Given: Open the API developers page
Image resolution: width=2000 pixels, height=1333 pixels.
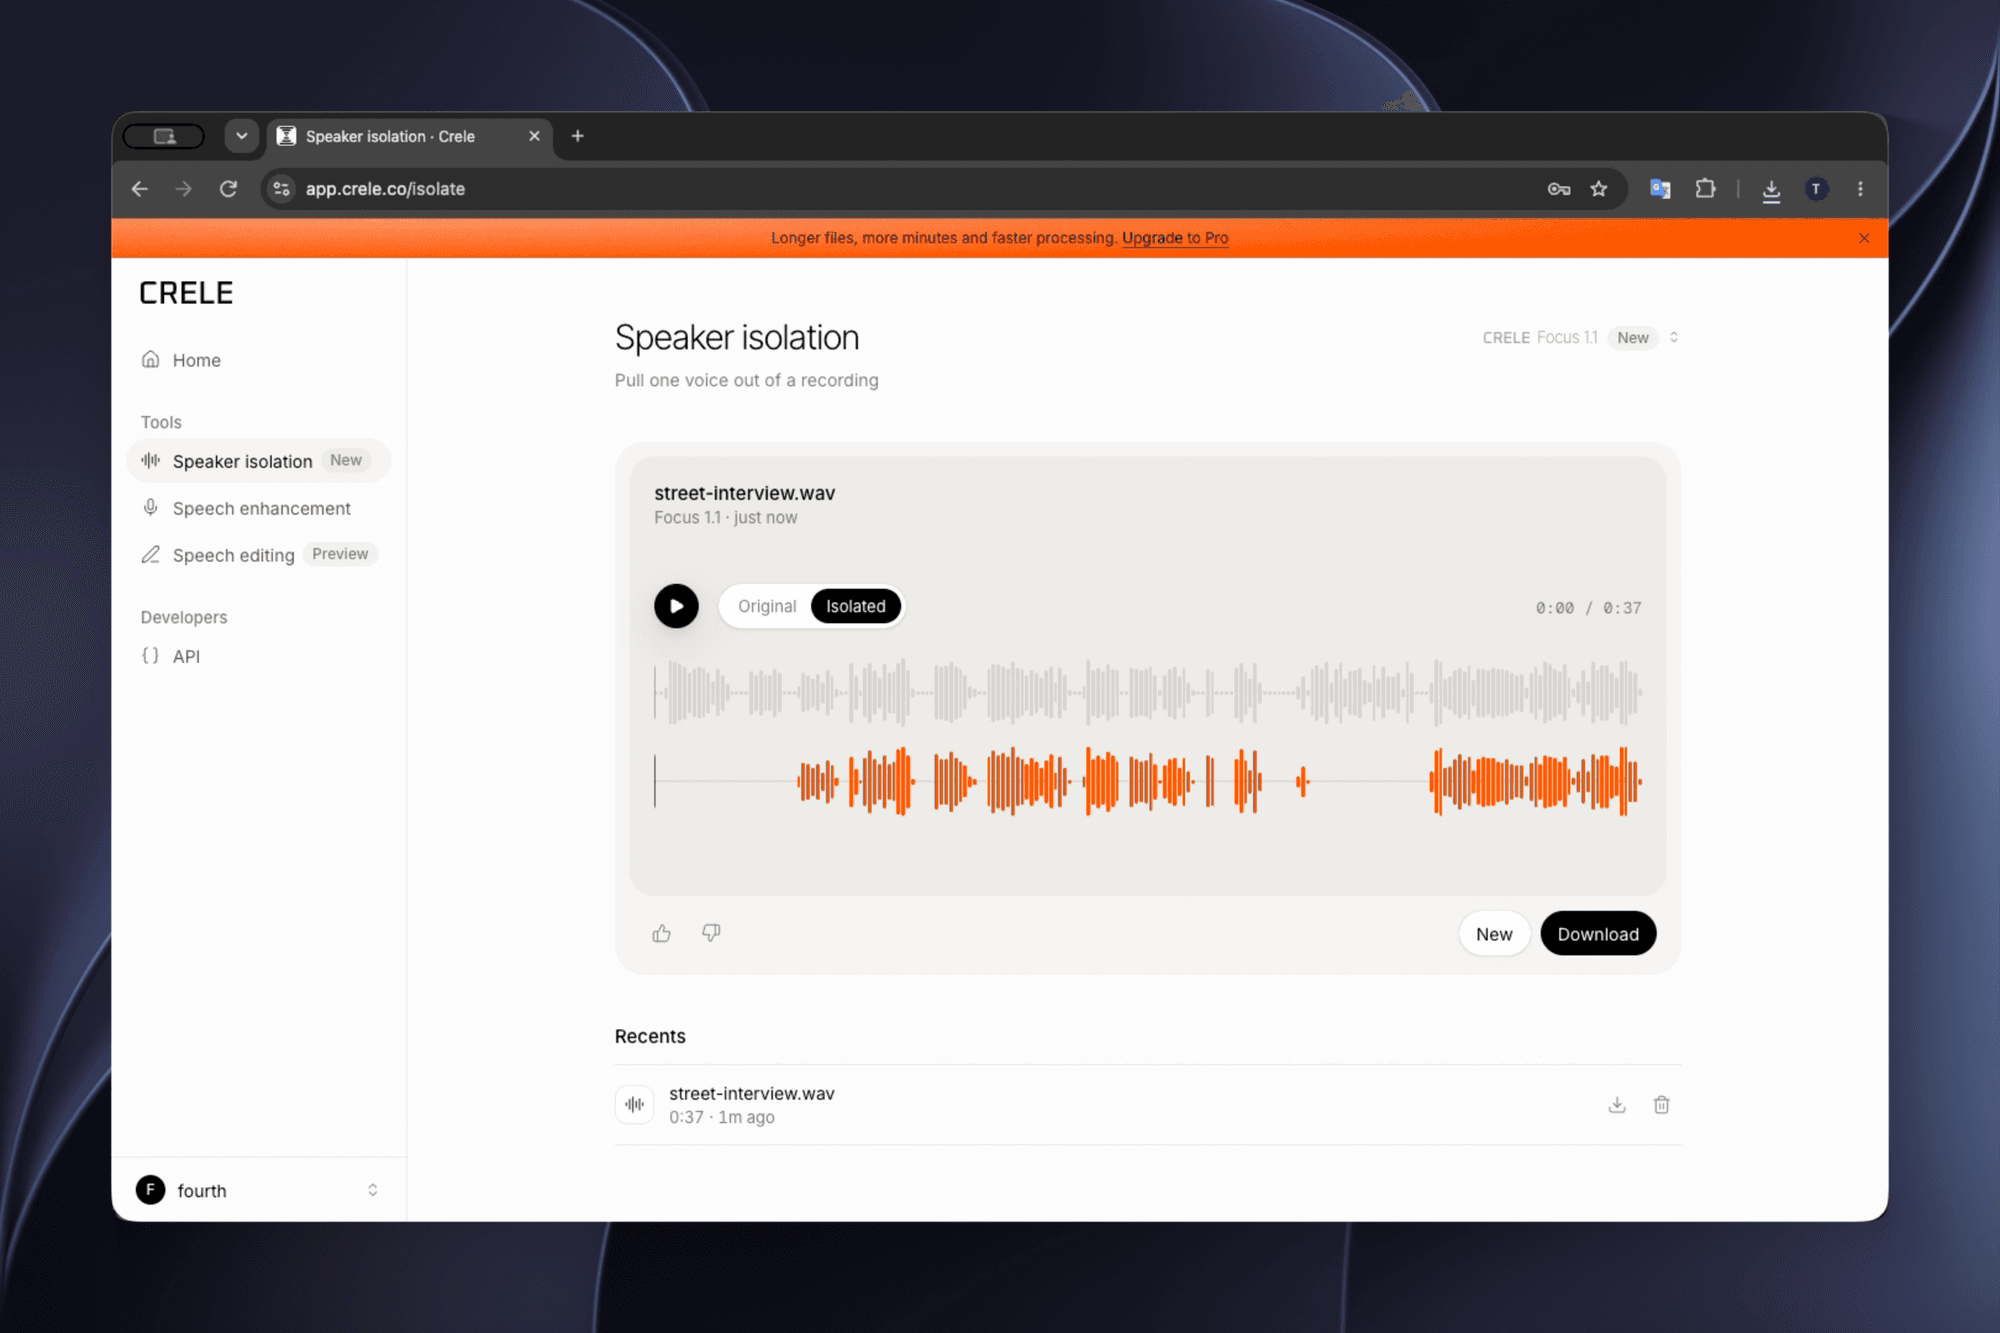Looking at the screenshot, I should tap(259, 656).
